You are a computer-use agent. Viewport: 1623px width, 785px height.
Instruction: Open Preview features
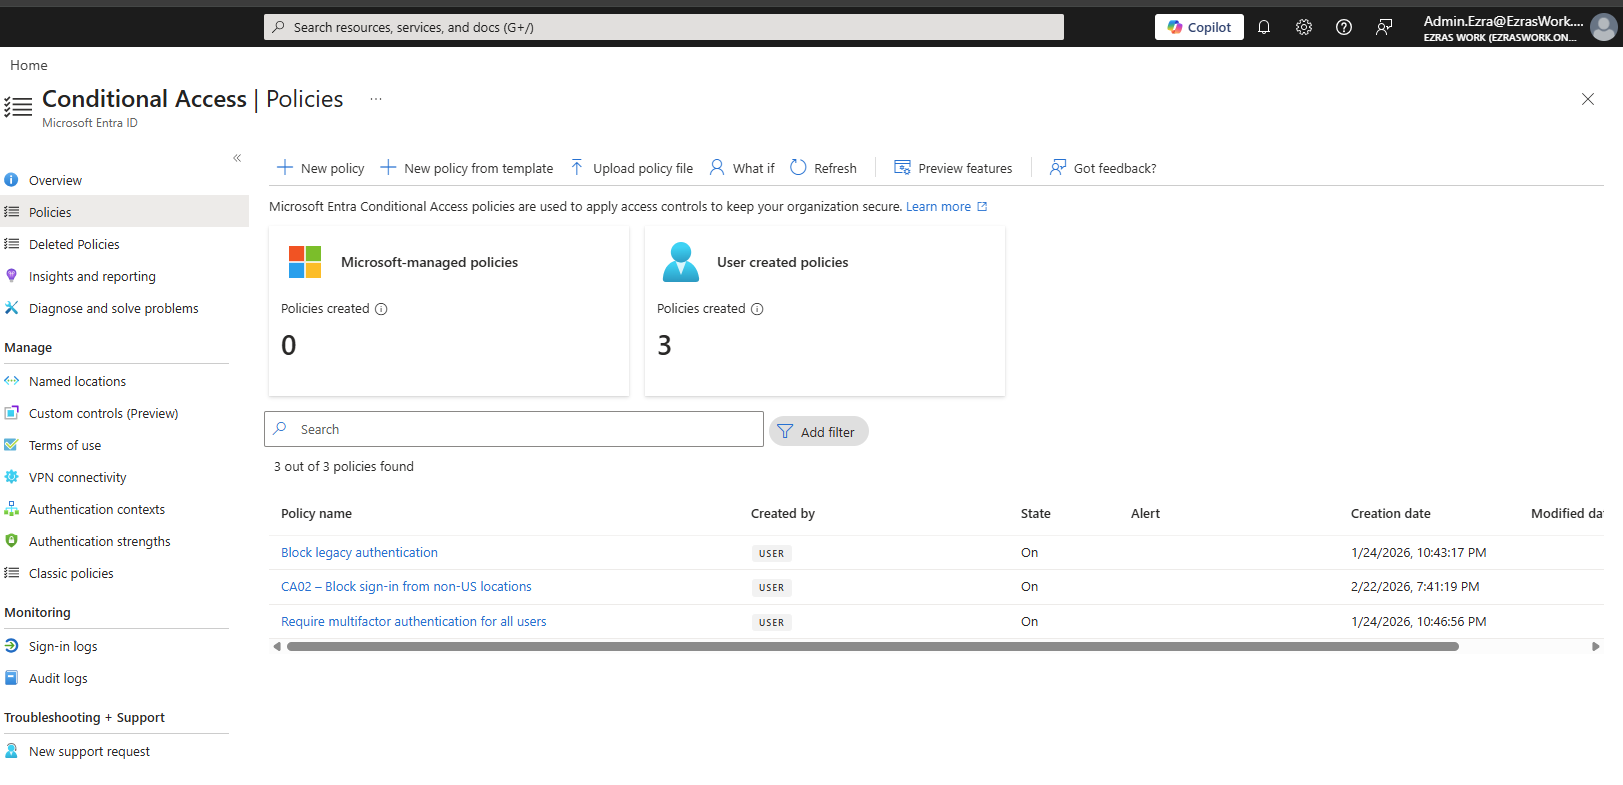pyautogui.click(x=953, y=168)
